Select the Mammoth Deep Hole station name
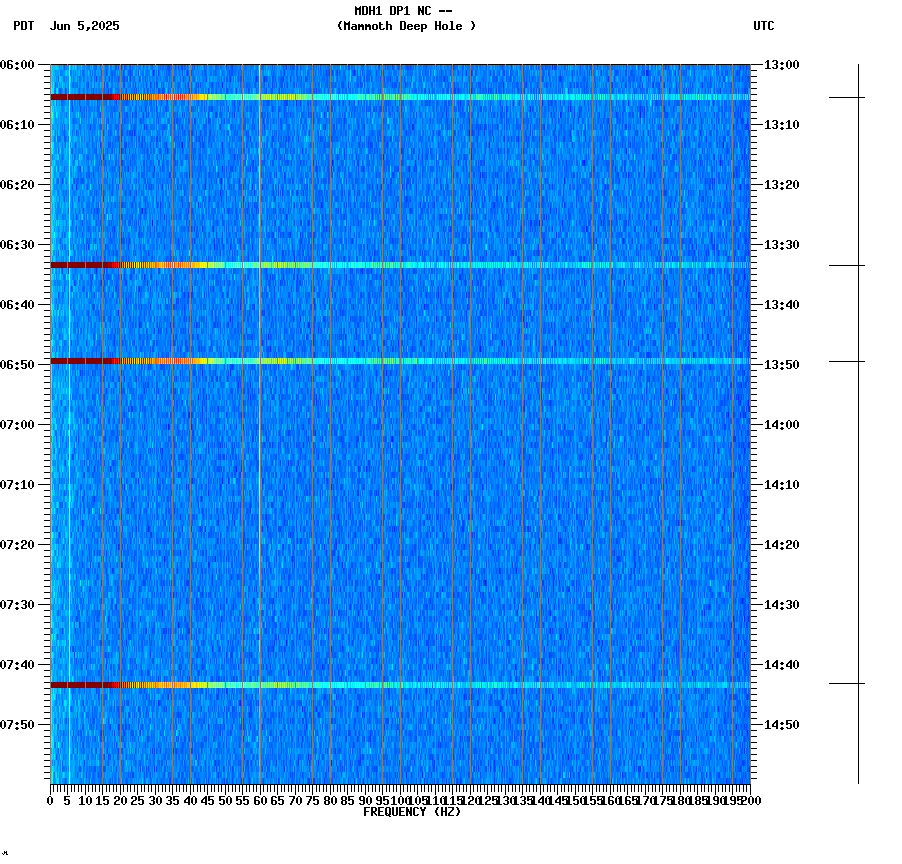902x864 pixels. [406, 27]
